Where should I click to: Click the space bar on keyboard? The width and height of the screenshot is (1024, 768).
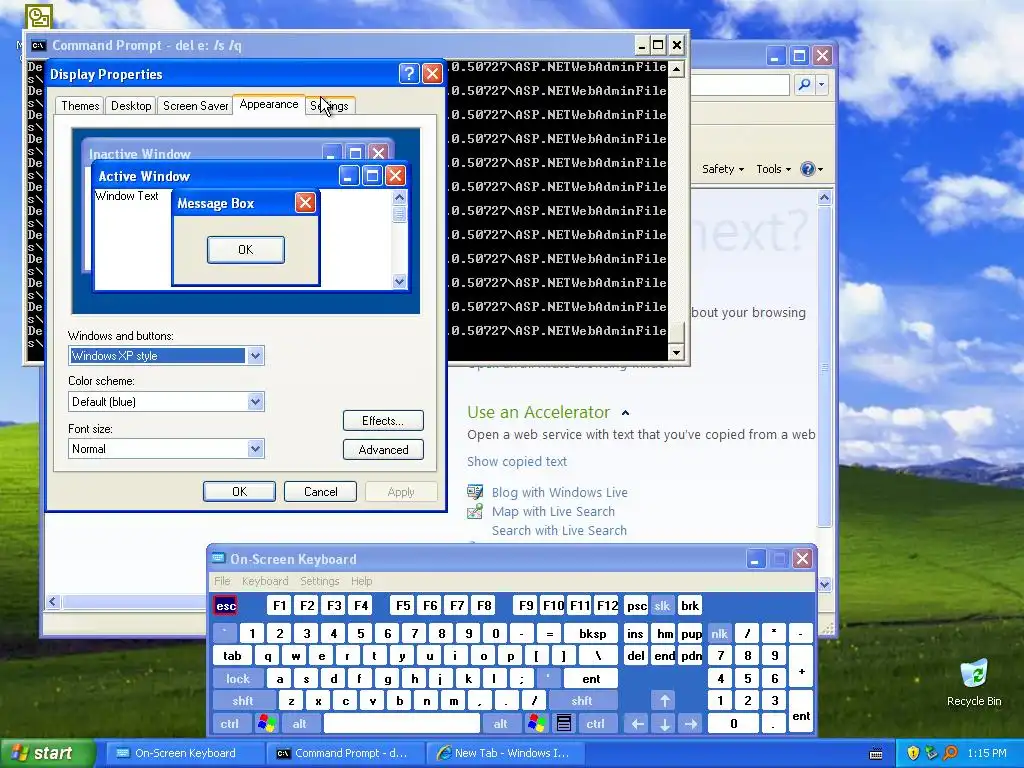(402, 724)
